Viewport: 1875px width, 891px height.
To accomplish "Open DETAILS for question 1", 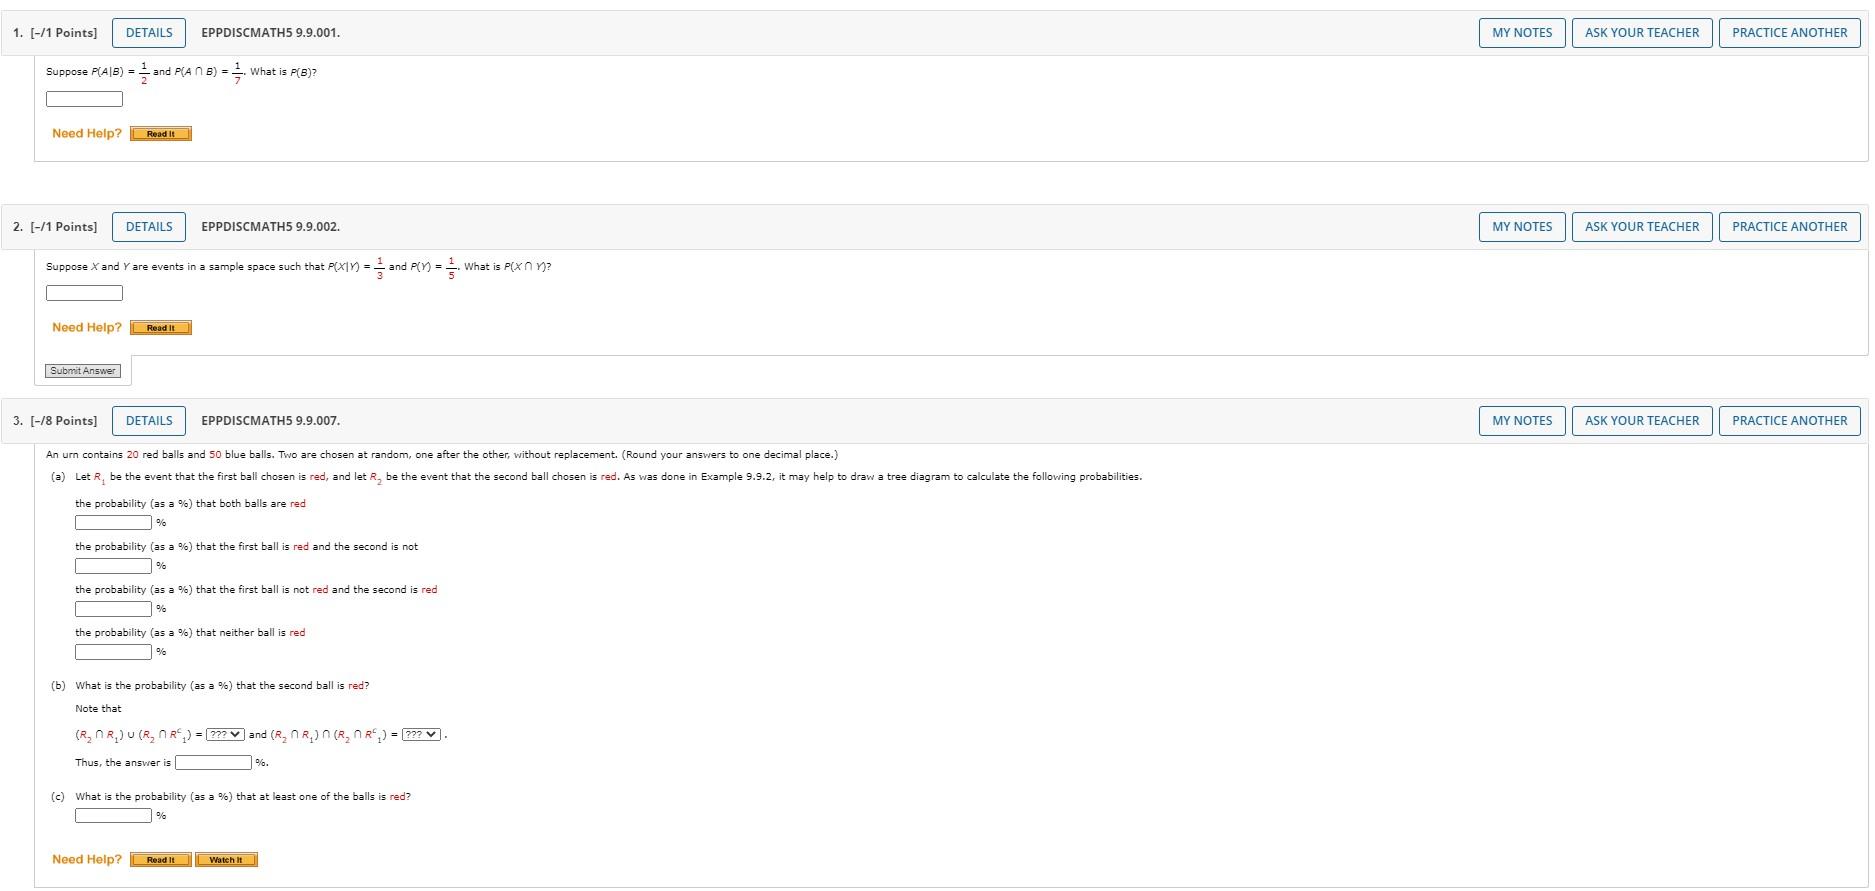I will tap(149, 33).
